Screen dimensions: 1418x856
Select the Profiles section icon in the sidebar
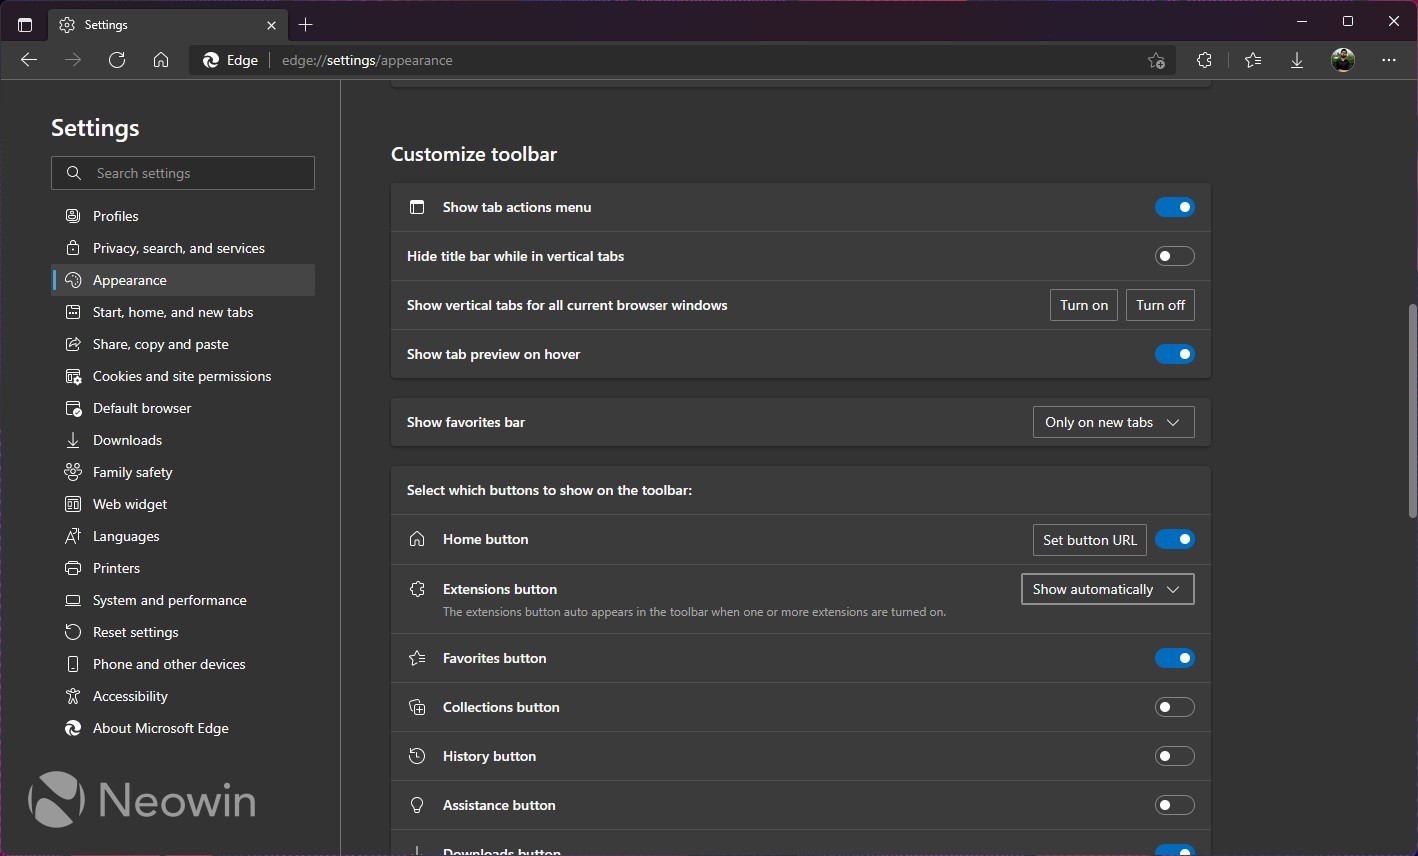click(x=73, y=216)
